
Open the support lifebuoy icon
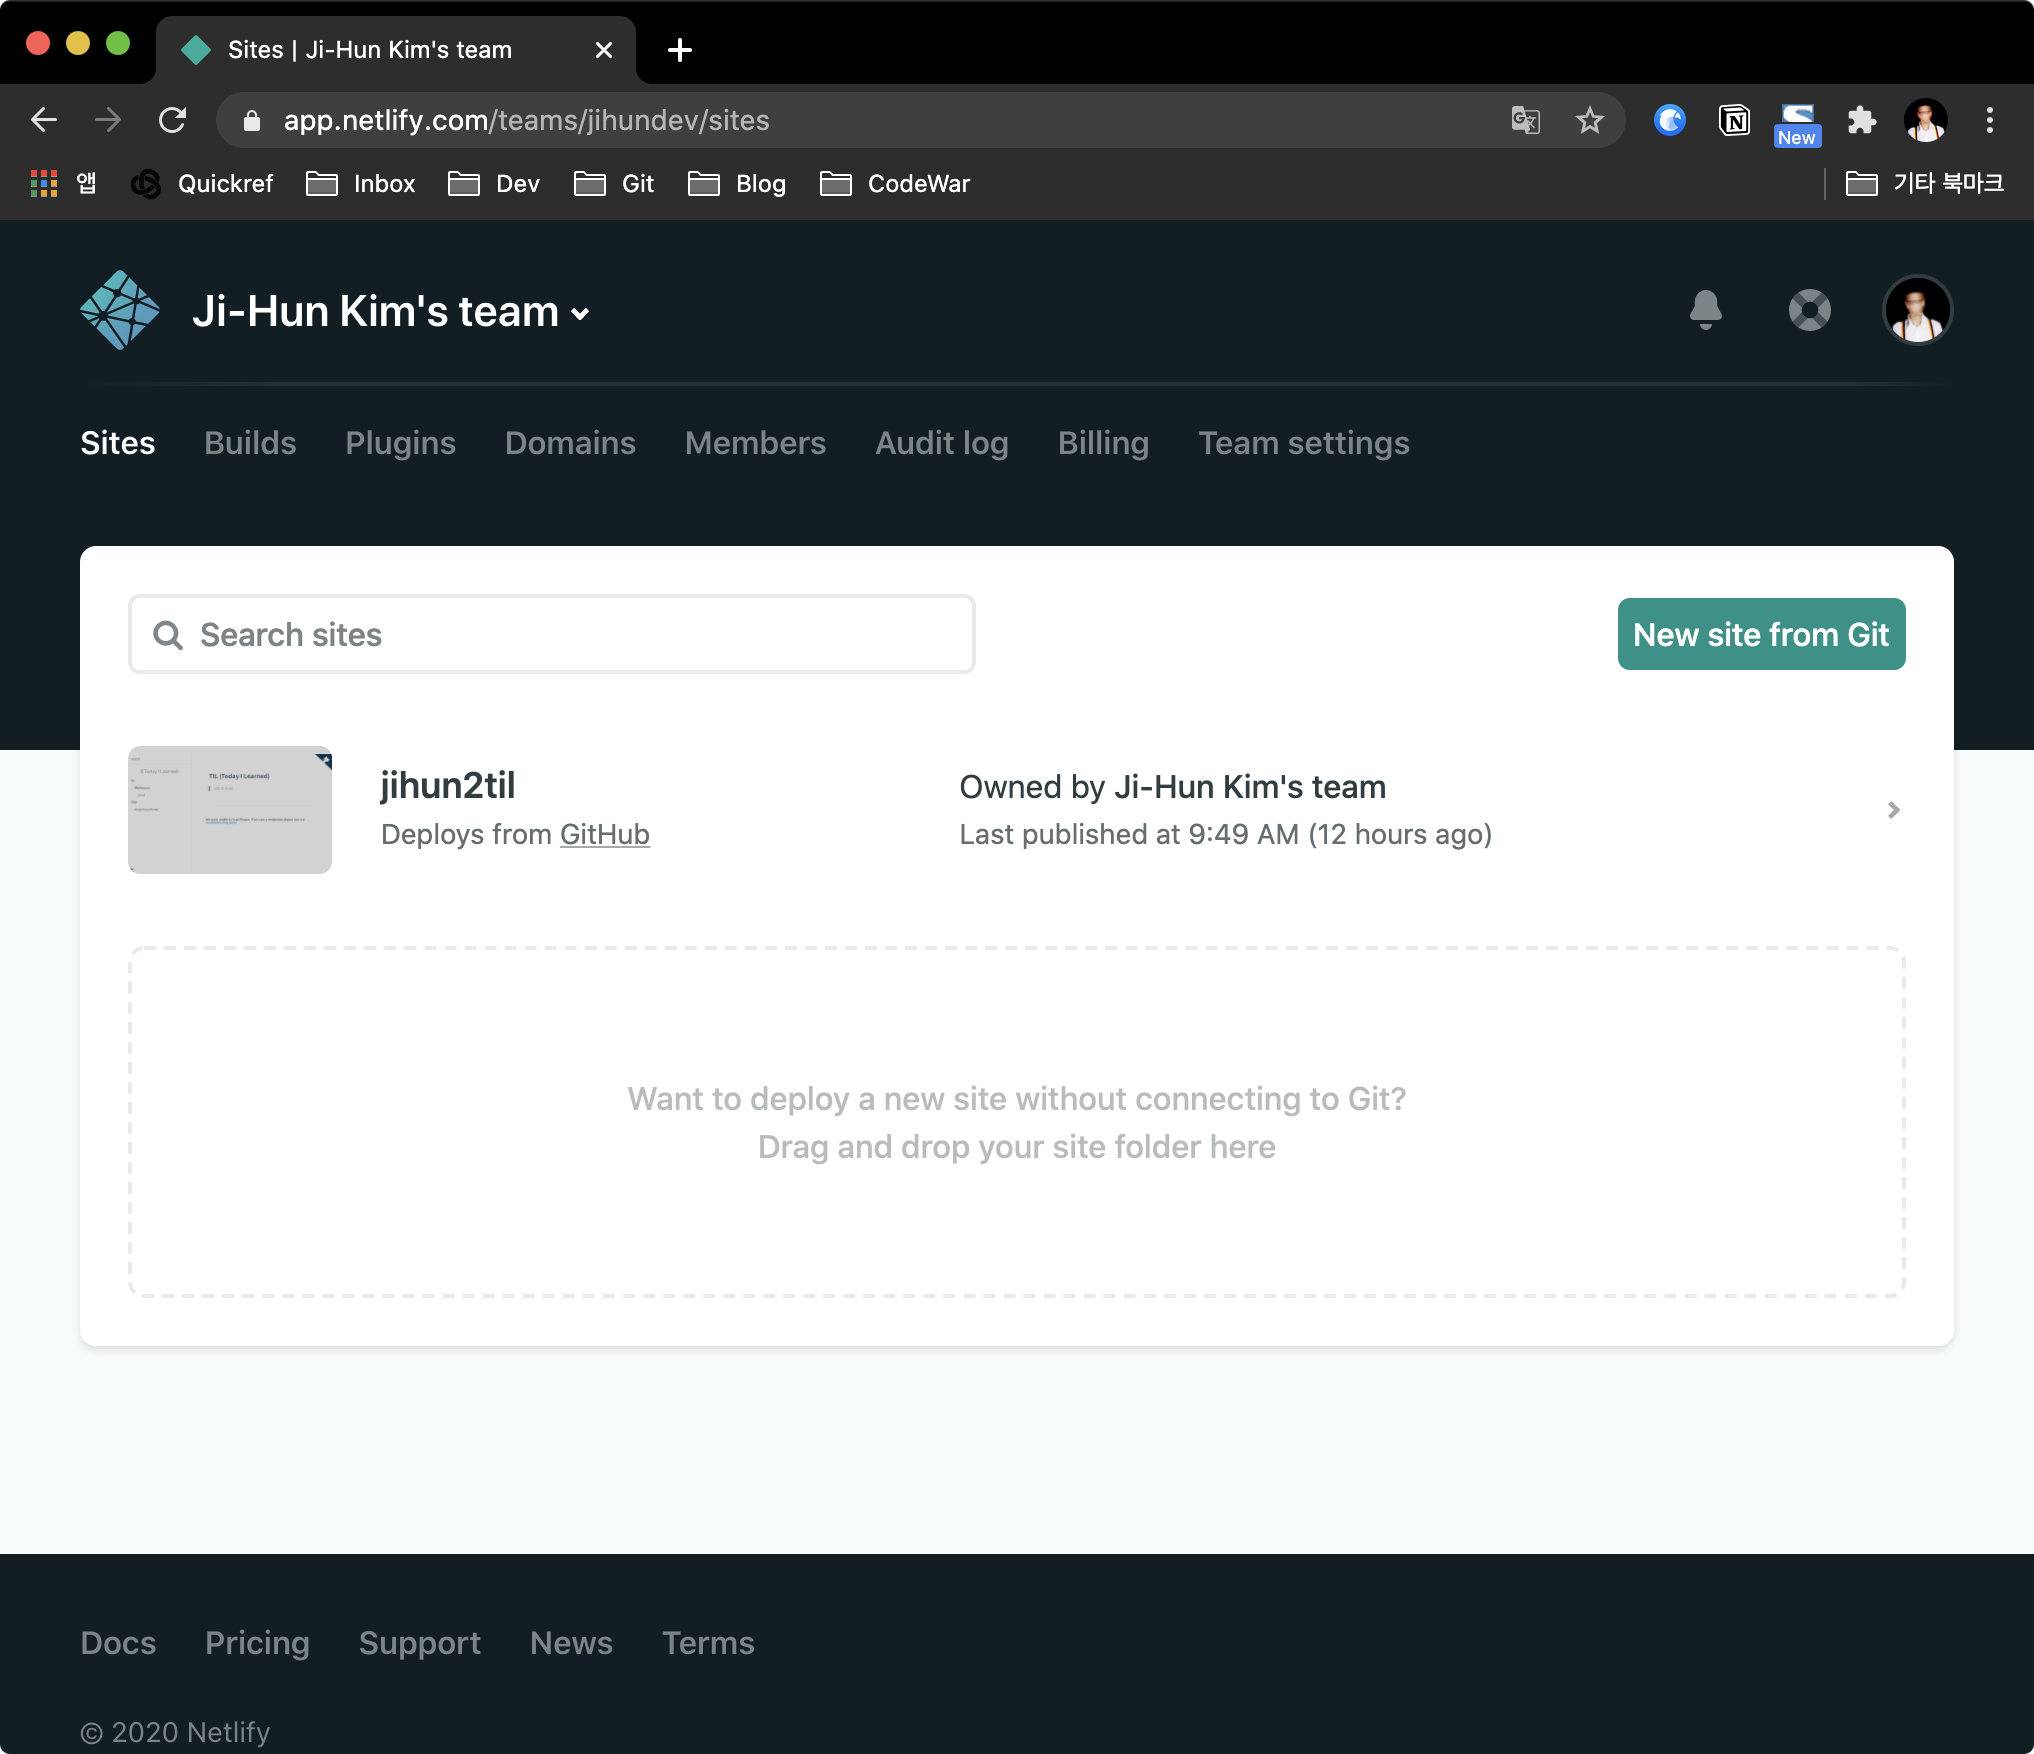(1809, 310)
